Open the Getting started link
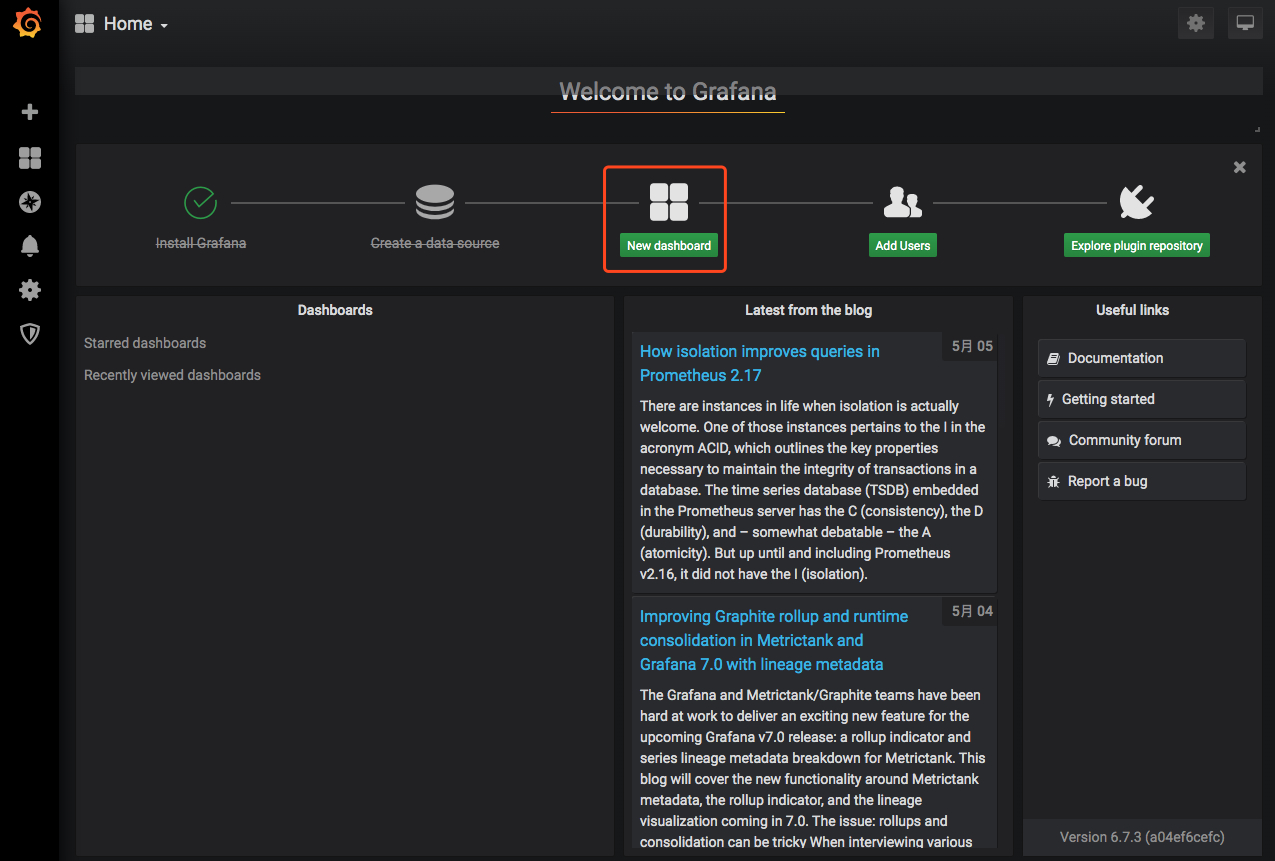This screenshot has width=1275, height=861. pos(1142,399)
